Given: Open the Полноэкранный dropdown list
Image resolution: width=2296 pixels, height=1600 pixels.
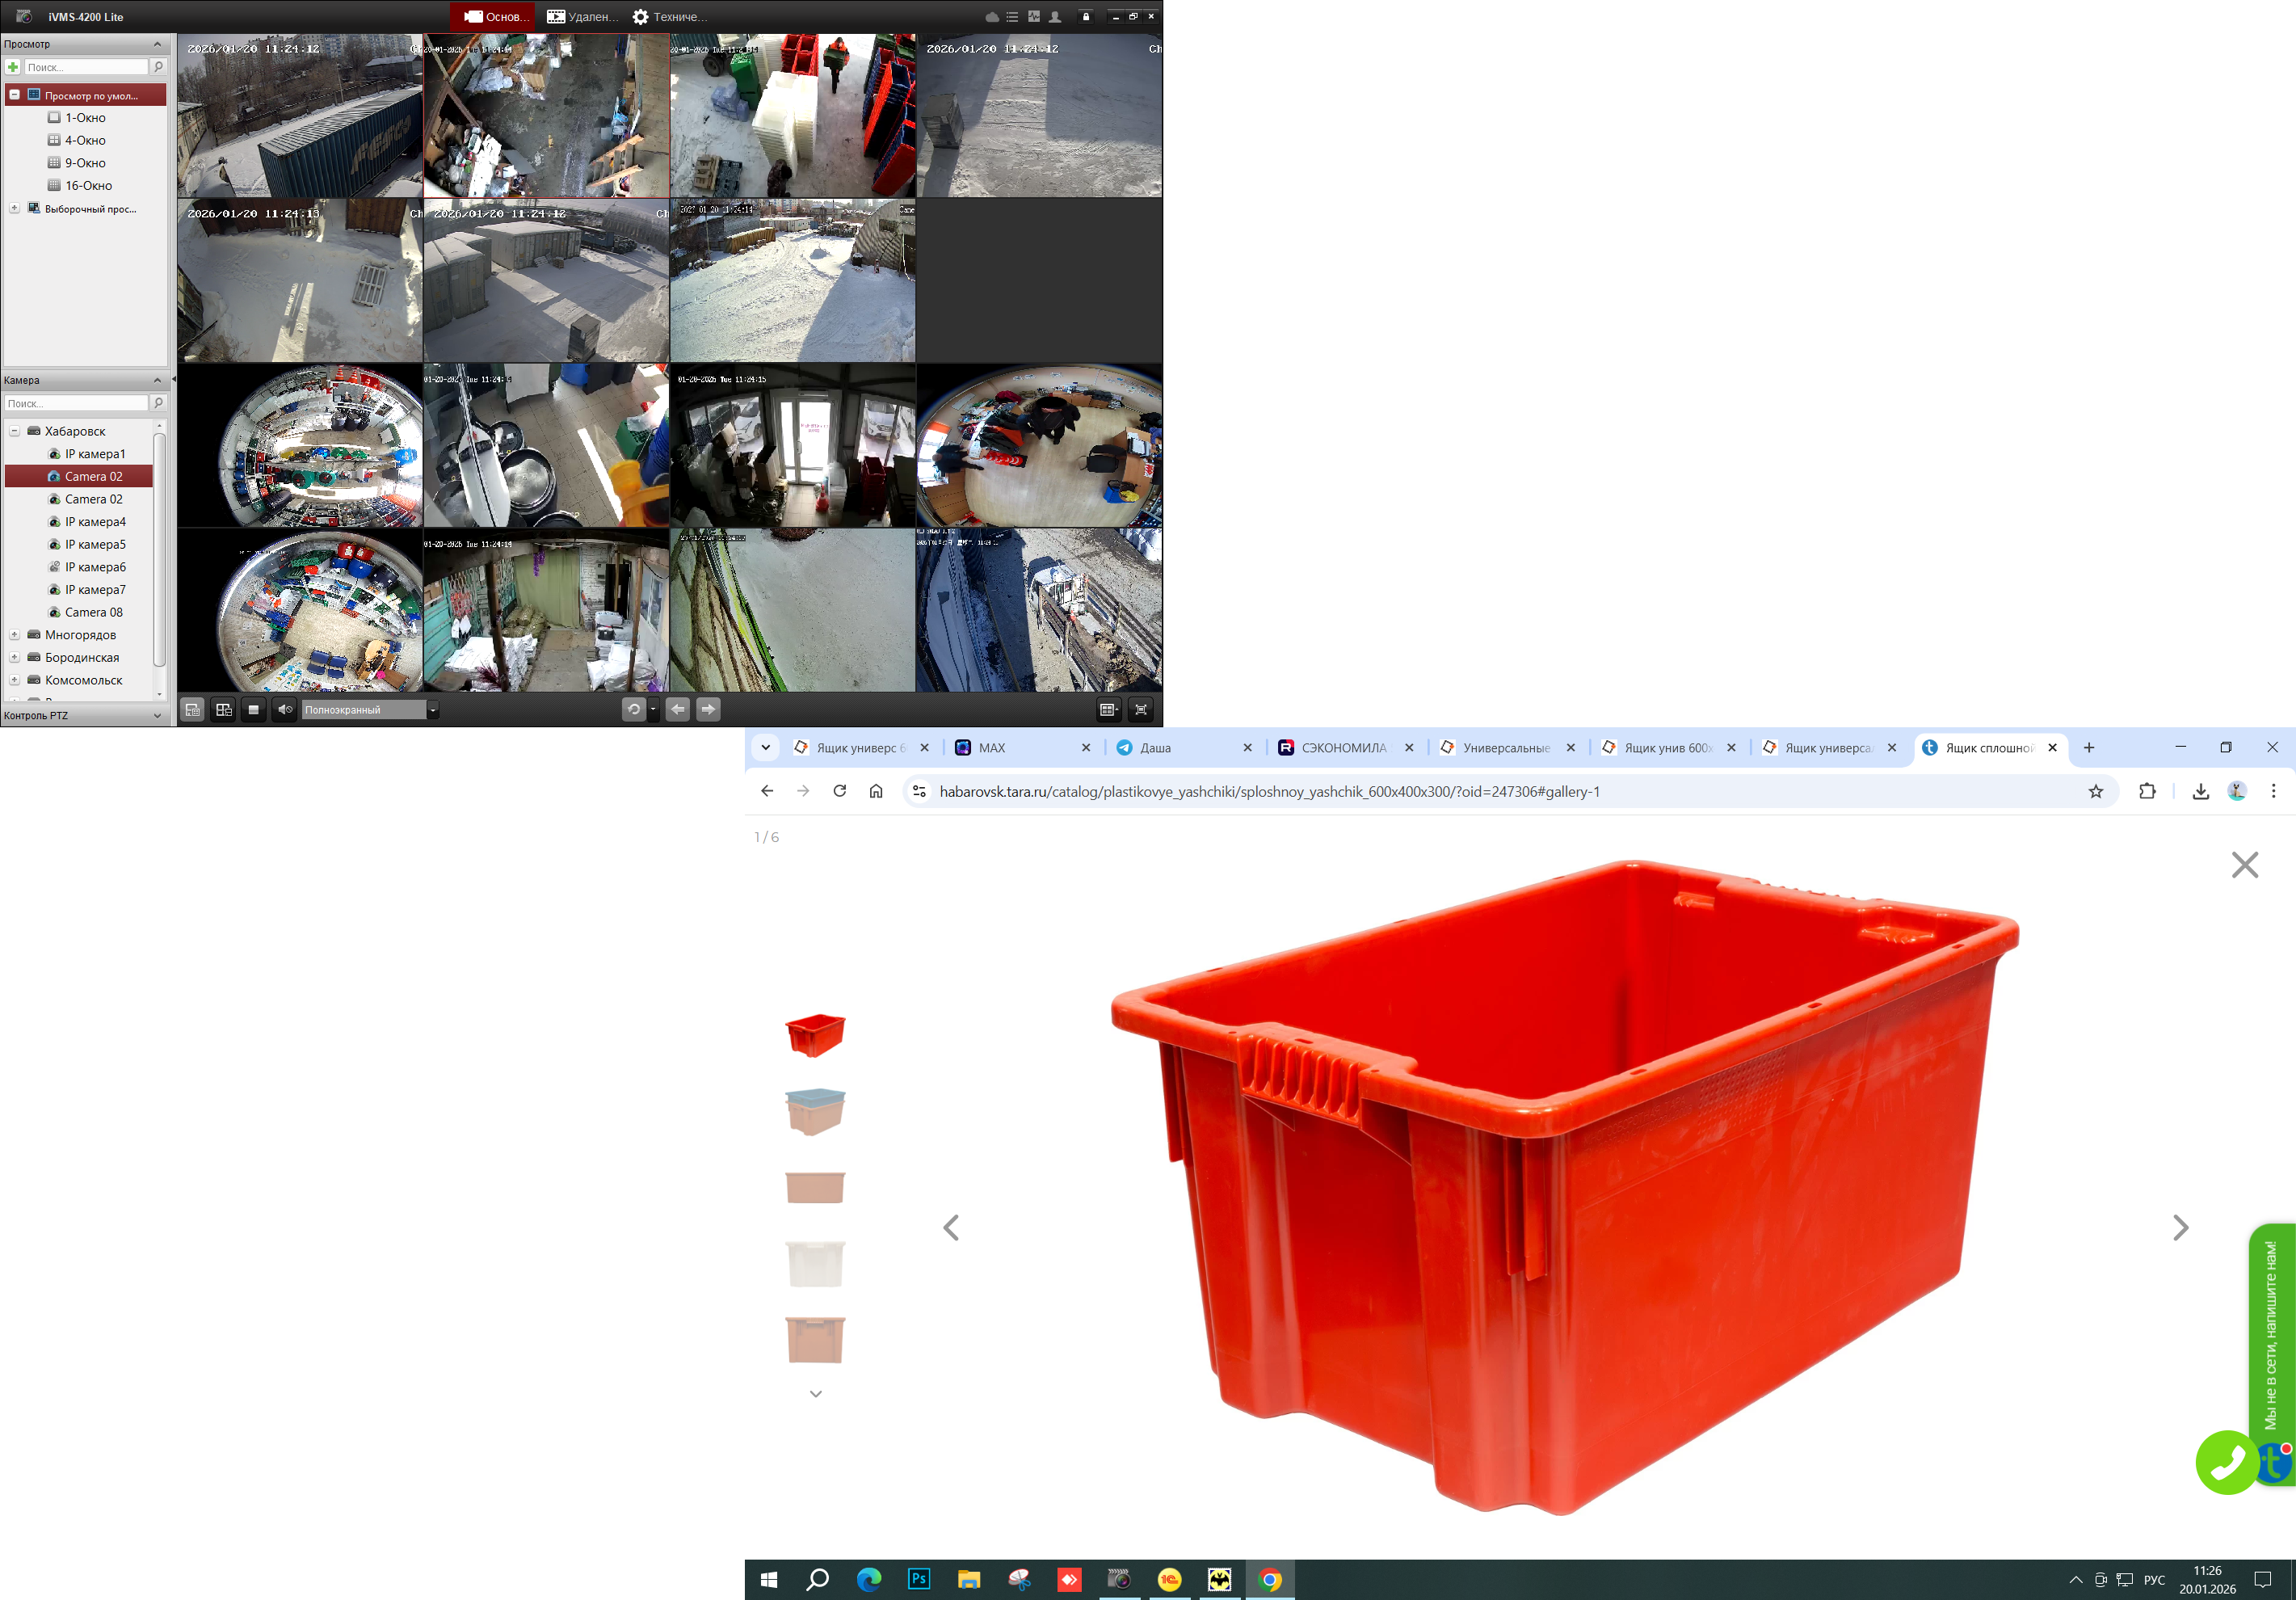Looking at the screenshot, I should [433, 709].
